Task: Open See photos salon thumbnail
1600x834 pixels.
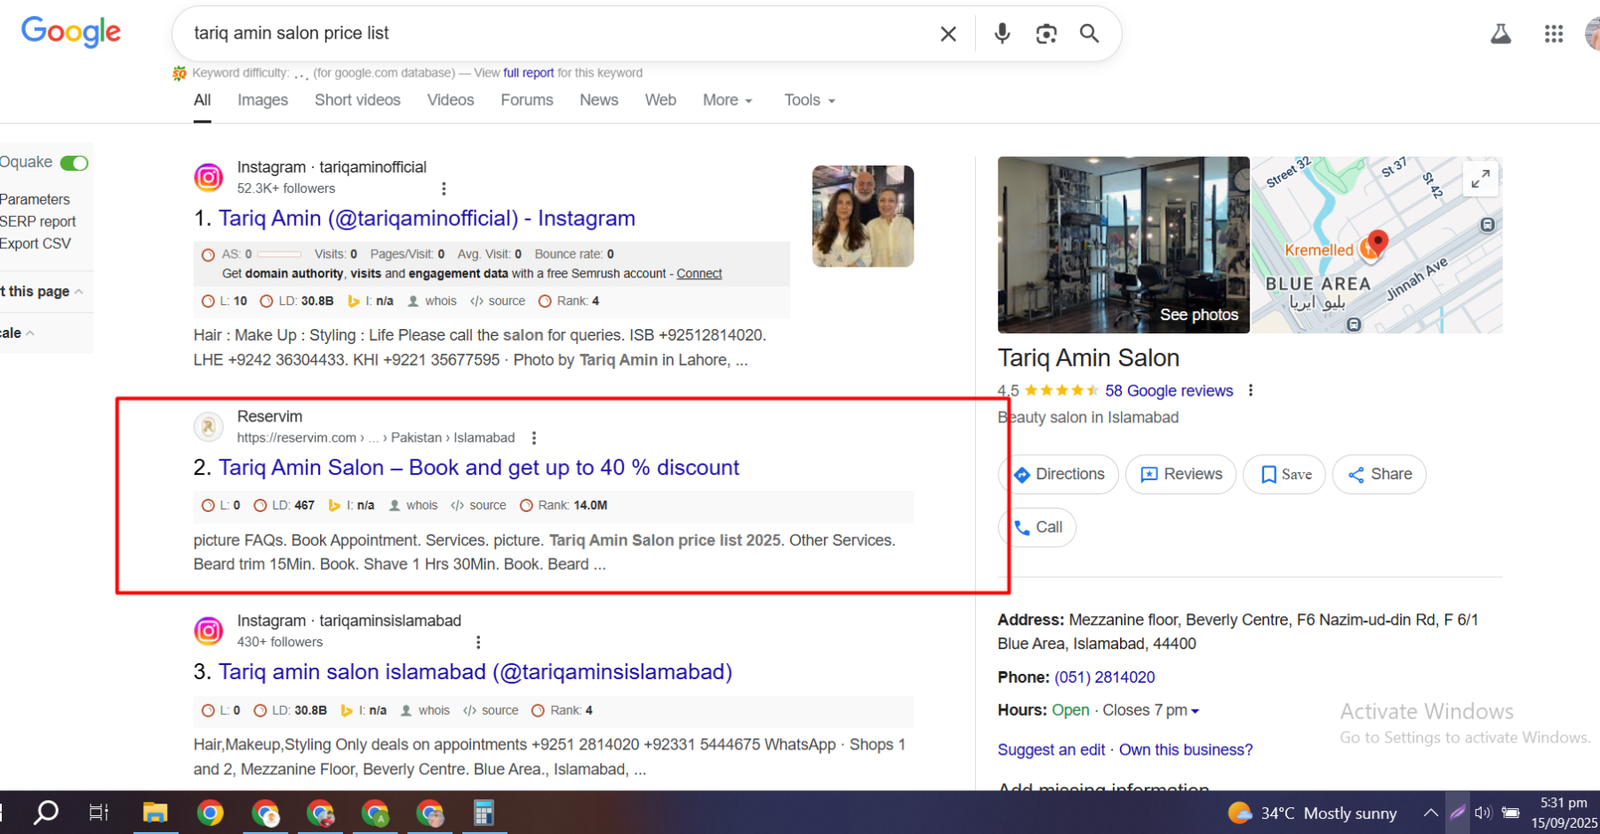Action: [1123, 245]
